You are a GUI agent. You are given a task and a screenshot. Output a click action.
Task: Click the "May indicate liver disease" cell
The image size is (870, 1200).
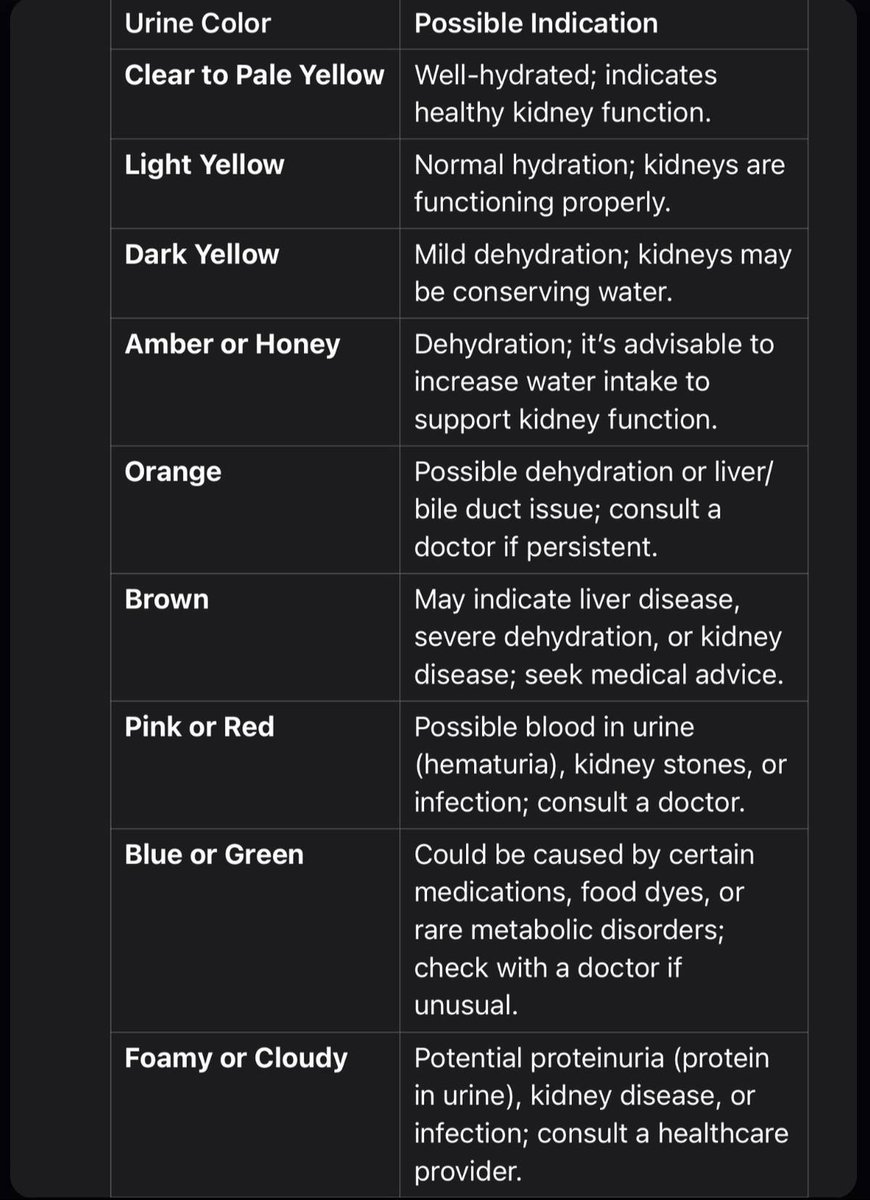598,637
